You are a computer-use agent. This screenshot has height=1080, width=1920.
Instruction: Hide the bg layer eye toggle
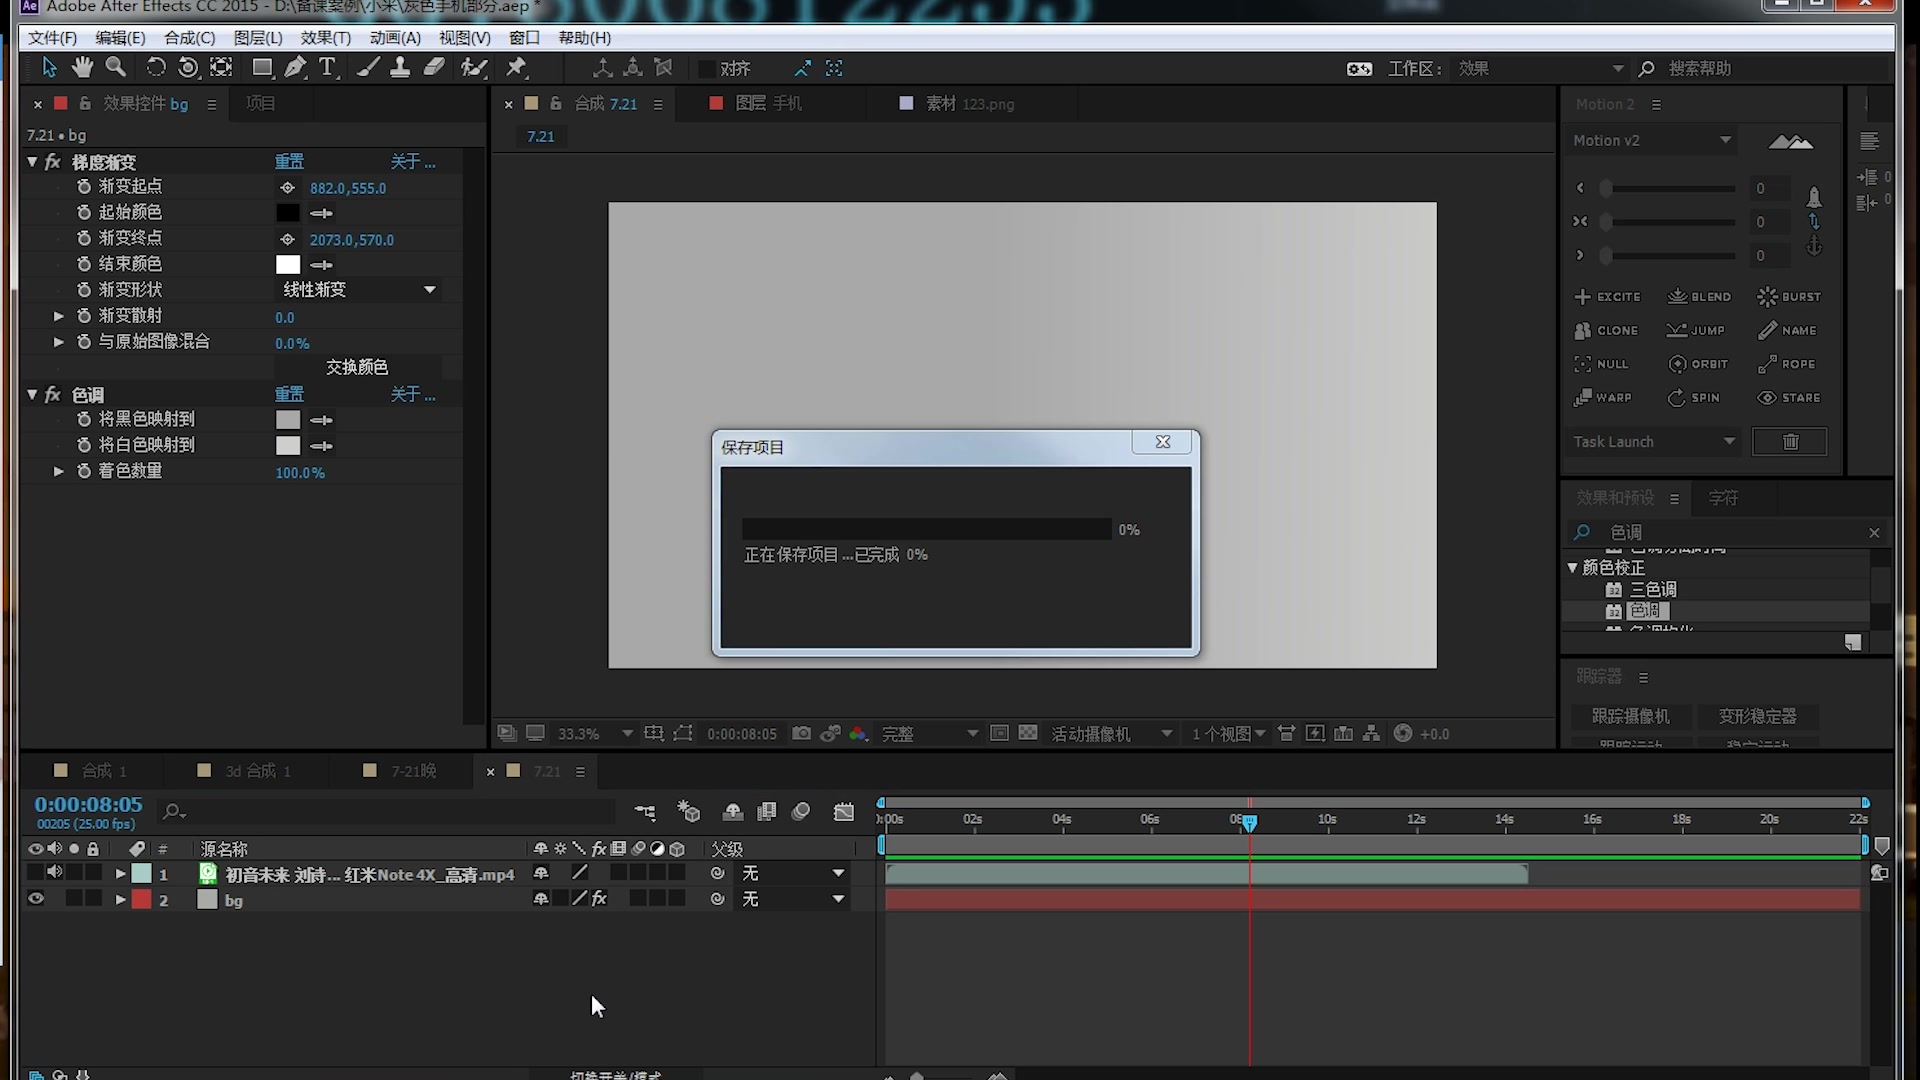click(36, 899)
